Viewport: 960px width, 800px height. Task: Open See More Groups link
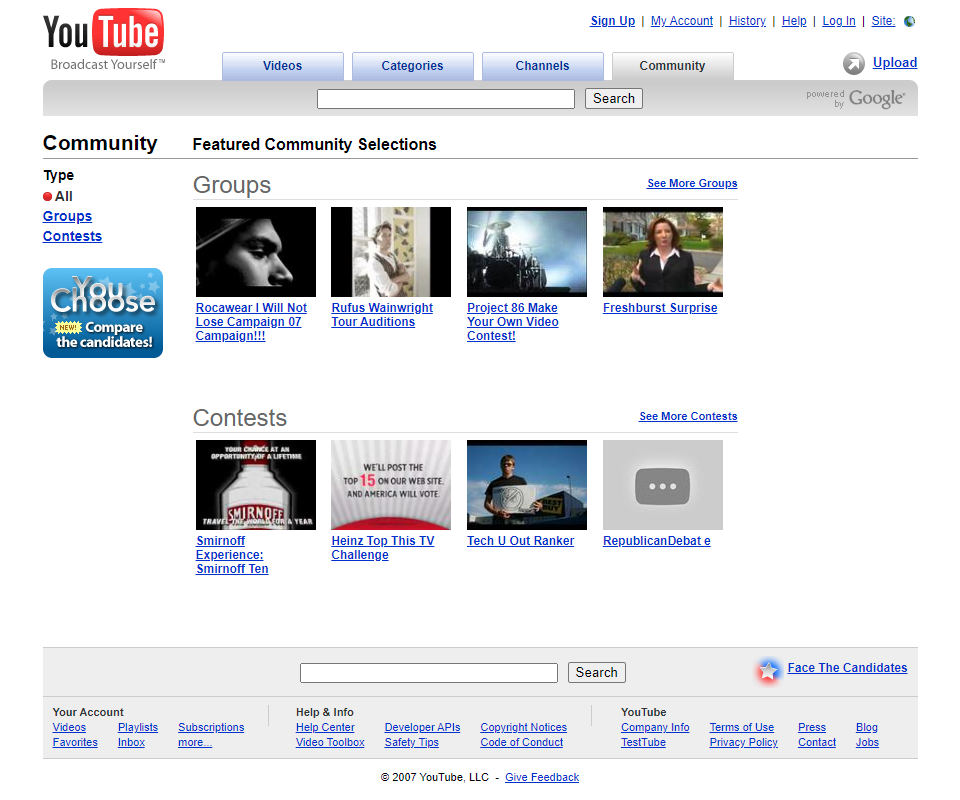pos(692,184)
